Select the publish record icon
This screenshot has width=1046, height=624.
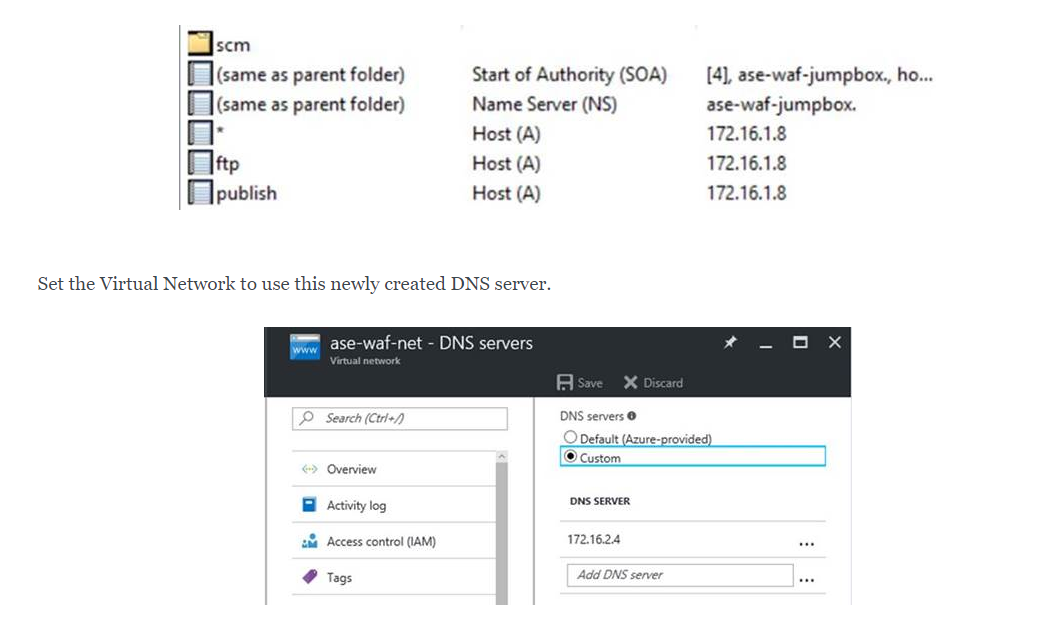(199, 192)
